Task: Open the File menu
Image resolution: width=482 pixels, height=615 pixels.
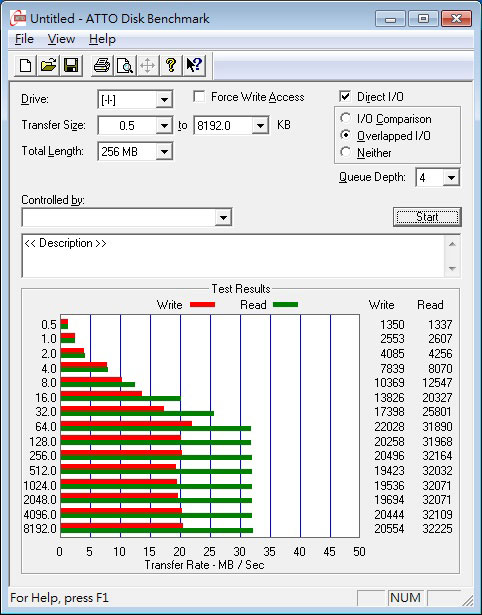Action: point(24,39)
